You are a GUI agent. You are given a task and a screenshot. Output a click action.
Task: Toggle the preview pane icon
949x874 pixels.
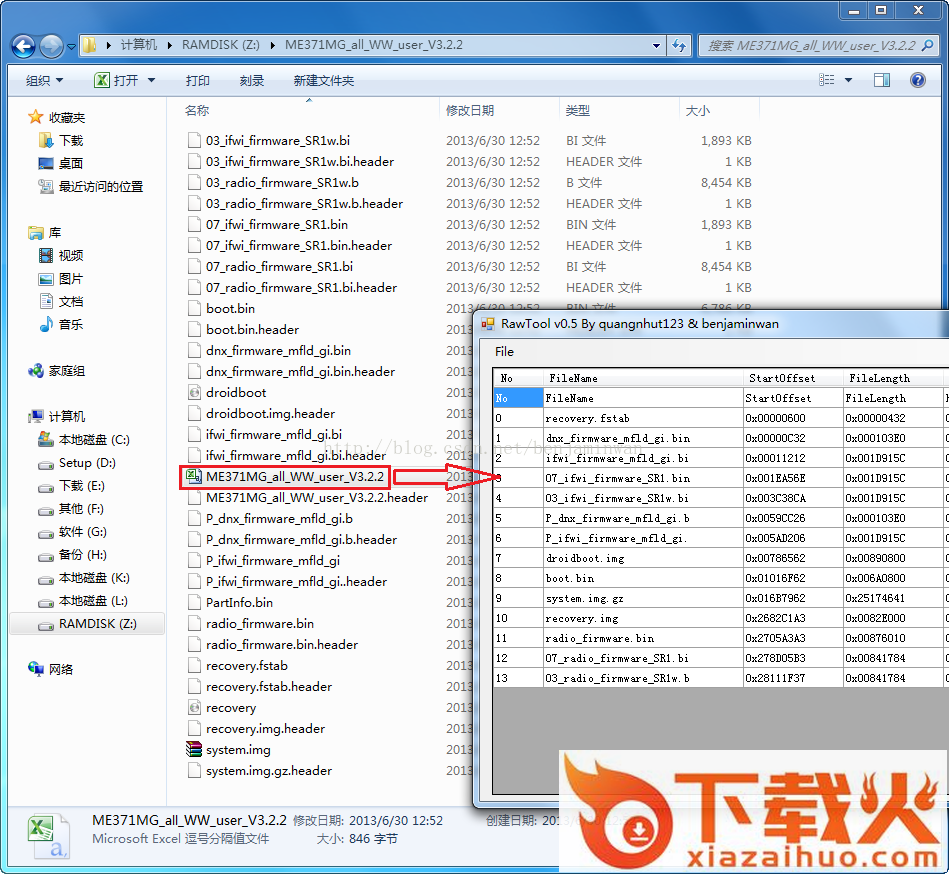882,80
